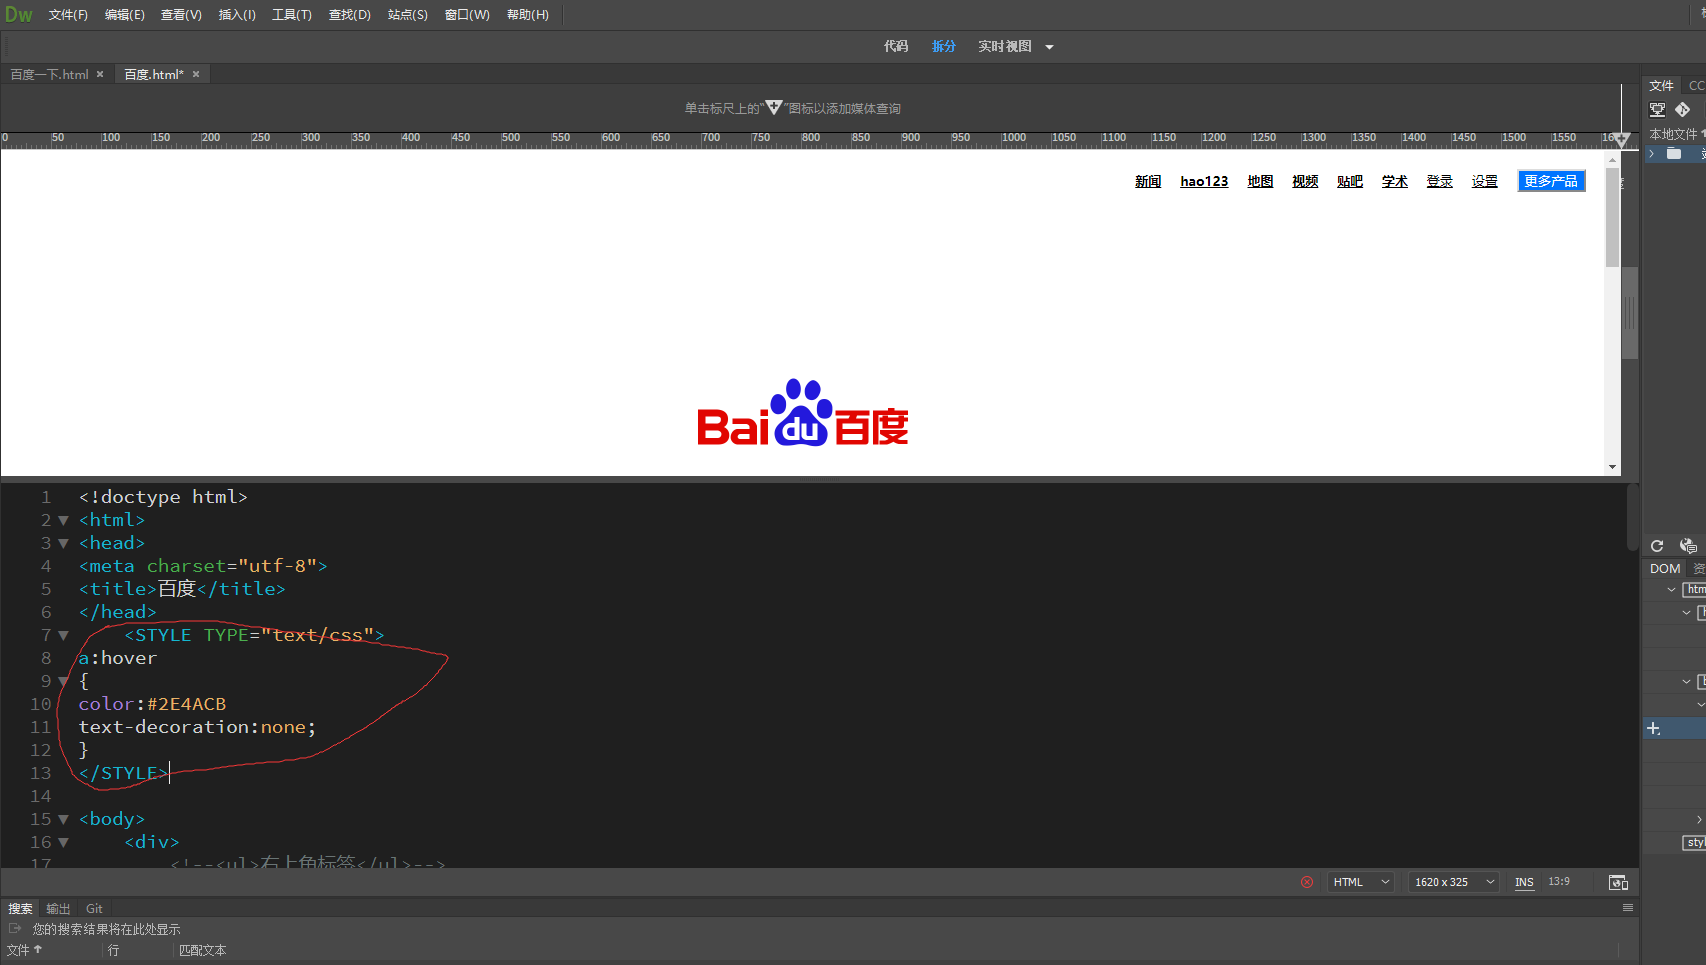
Task: Click the 文件 column header in search results
Action: pyautogui.click(x=24, y=950)
